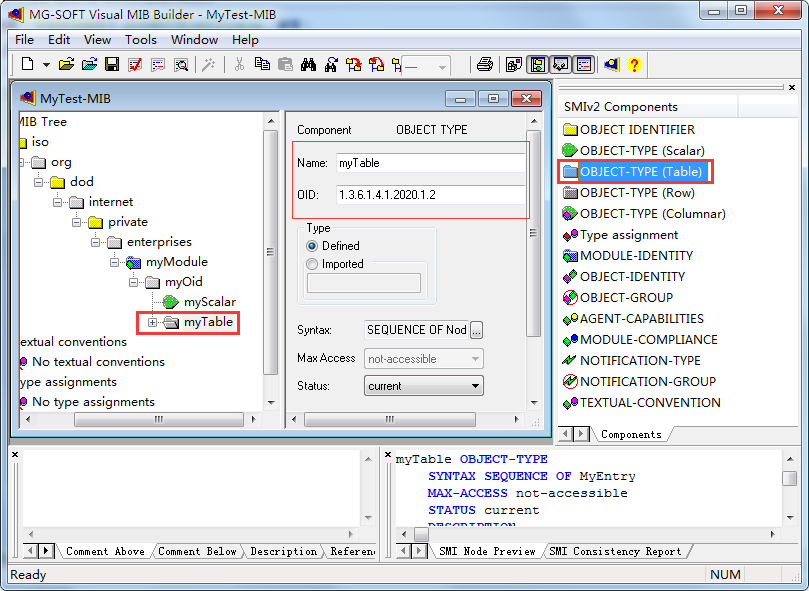Switch to the SMI Consistency Report tab

pos(614,550)
